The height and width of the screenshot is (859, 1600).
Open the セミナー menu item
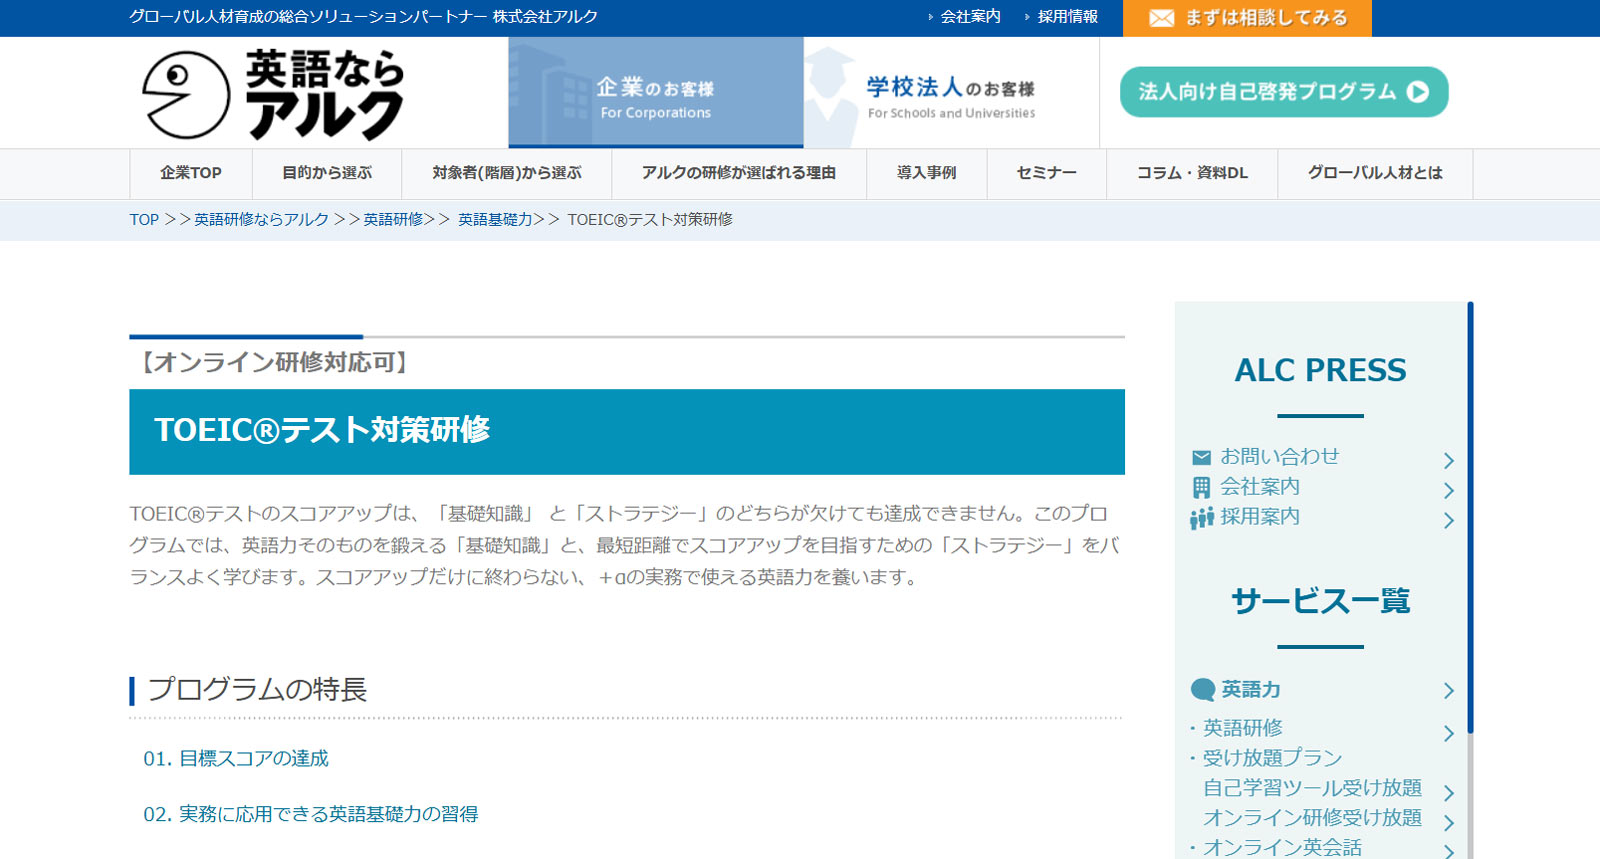pyautogui.click(x=1047, y=173)
